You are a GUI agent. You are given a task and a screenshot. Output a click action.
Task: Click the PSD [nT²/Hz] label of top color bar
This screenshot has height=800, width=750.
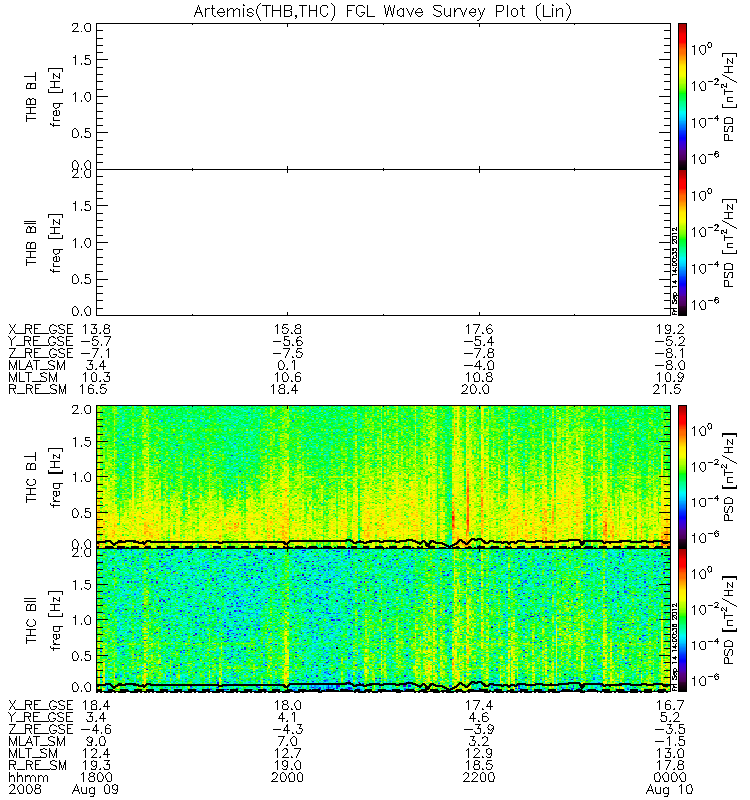[730, 96]
